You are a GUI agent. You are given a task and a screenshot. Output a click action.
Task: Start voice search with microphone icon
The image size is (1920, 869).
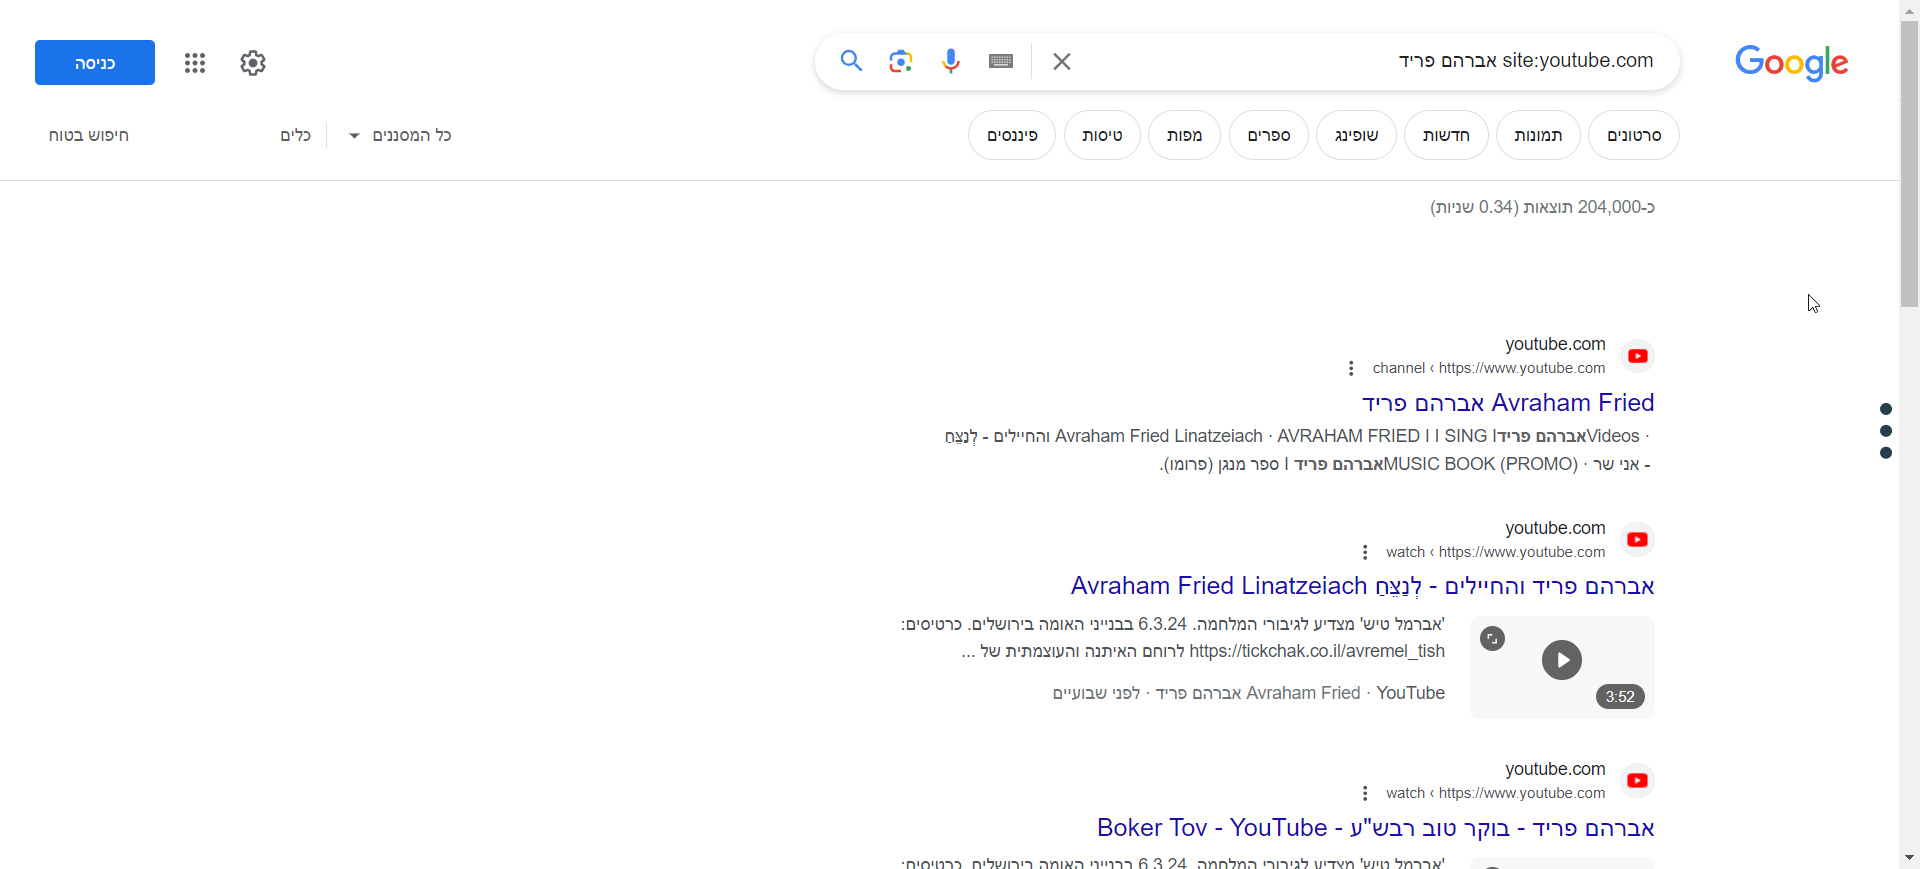(x=951, y=61)
